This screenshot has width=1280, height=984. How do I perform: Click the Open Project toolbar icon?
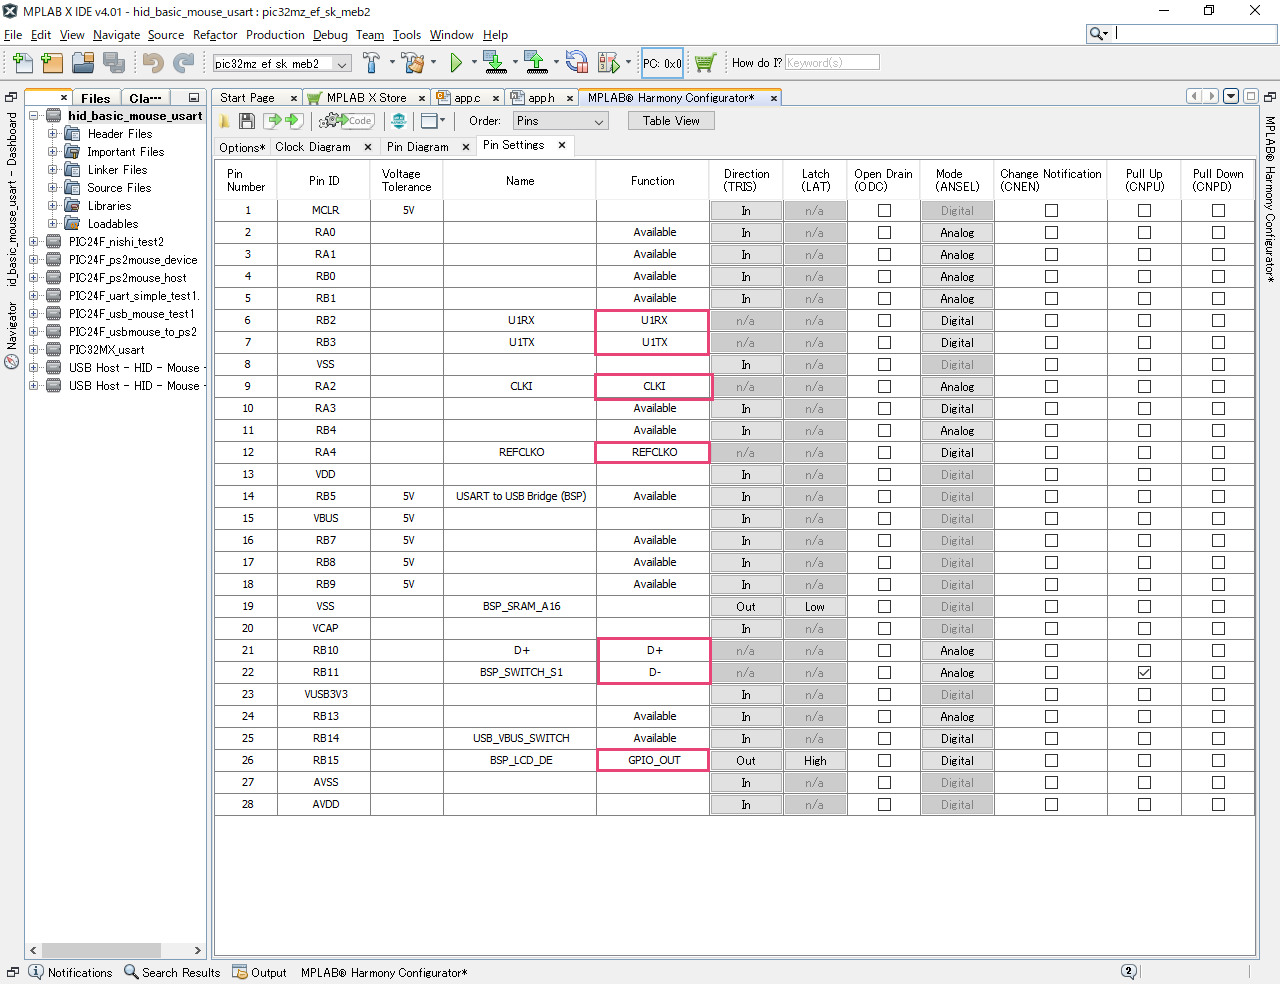pyautogui.click(x=83, y=63)
